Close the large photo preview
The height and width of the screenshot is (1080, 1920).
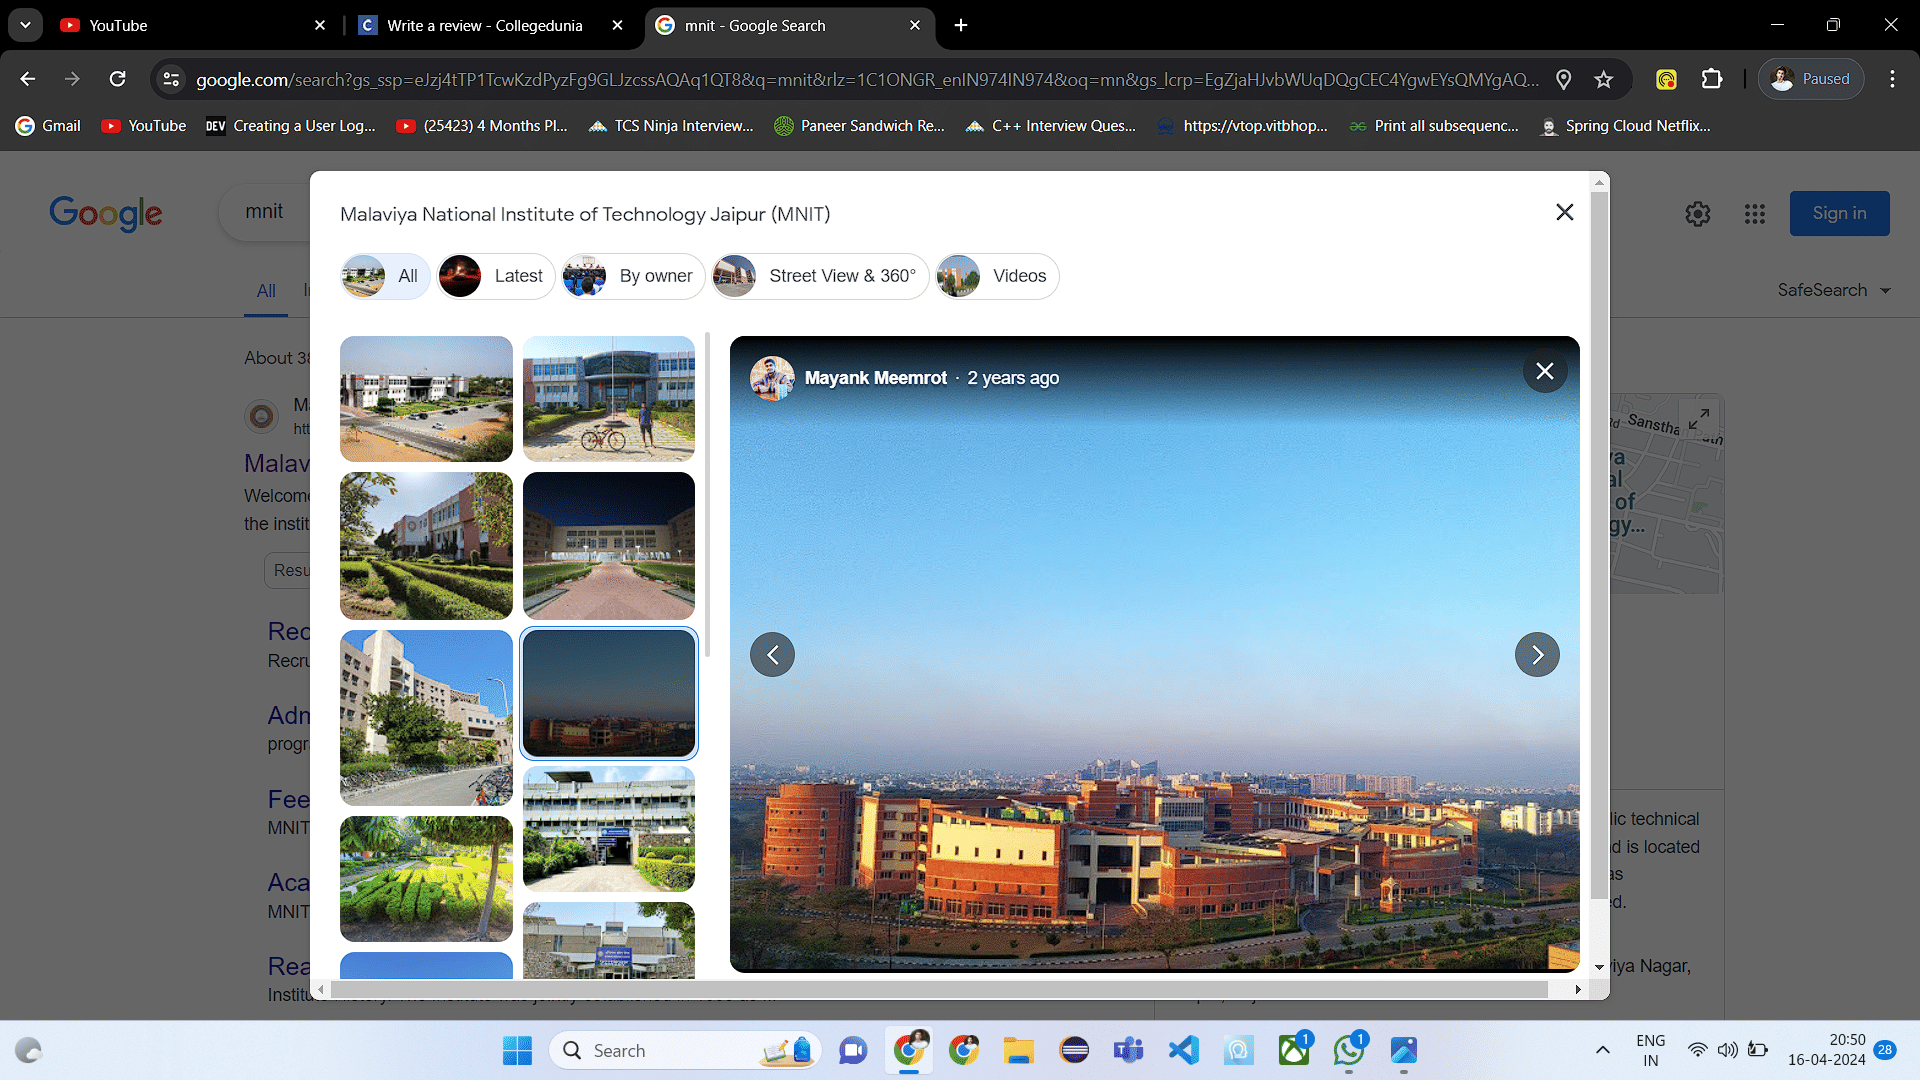(x=1544, y=371)
